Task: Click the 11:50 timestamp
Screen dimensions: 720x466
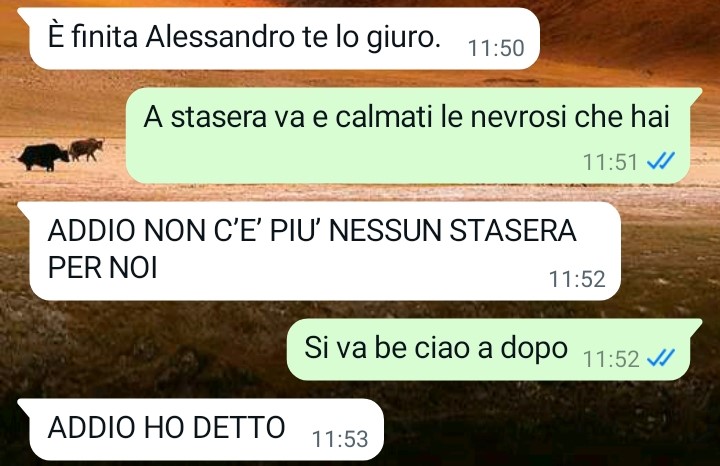Action: [x=496, y=48]
